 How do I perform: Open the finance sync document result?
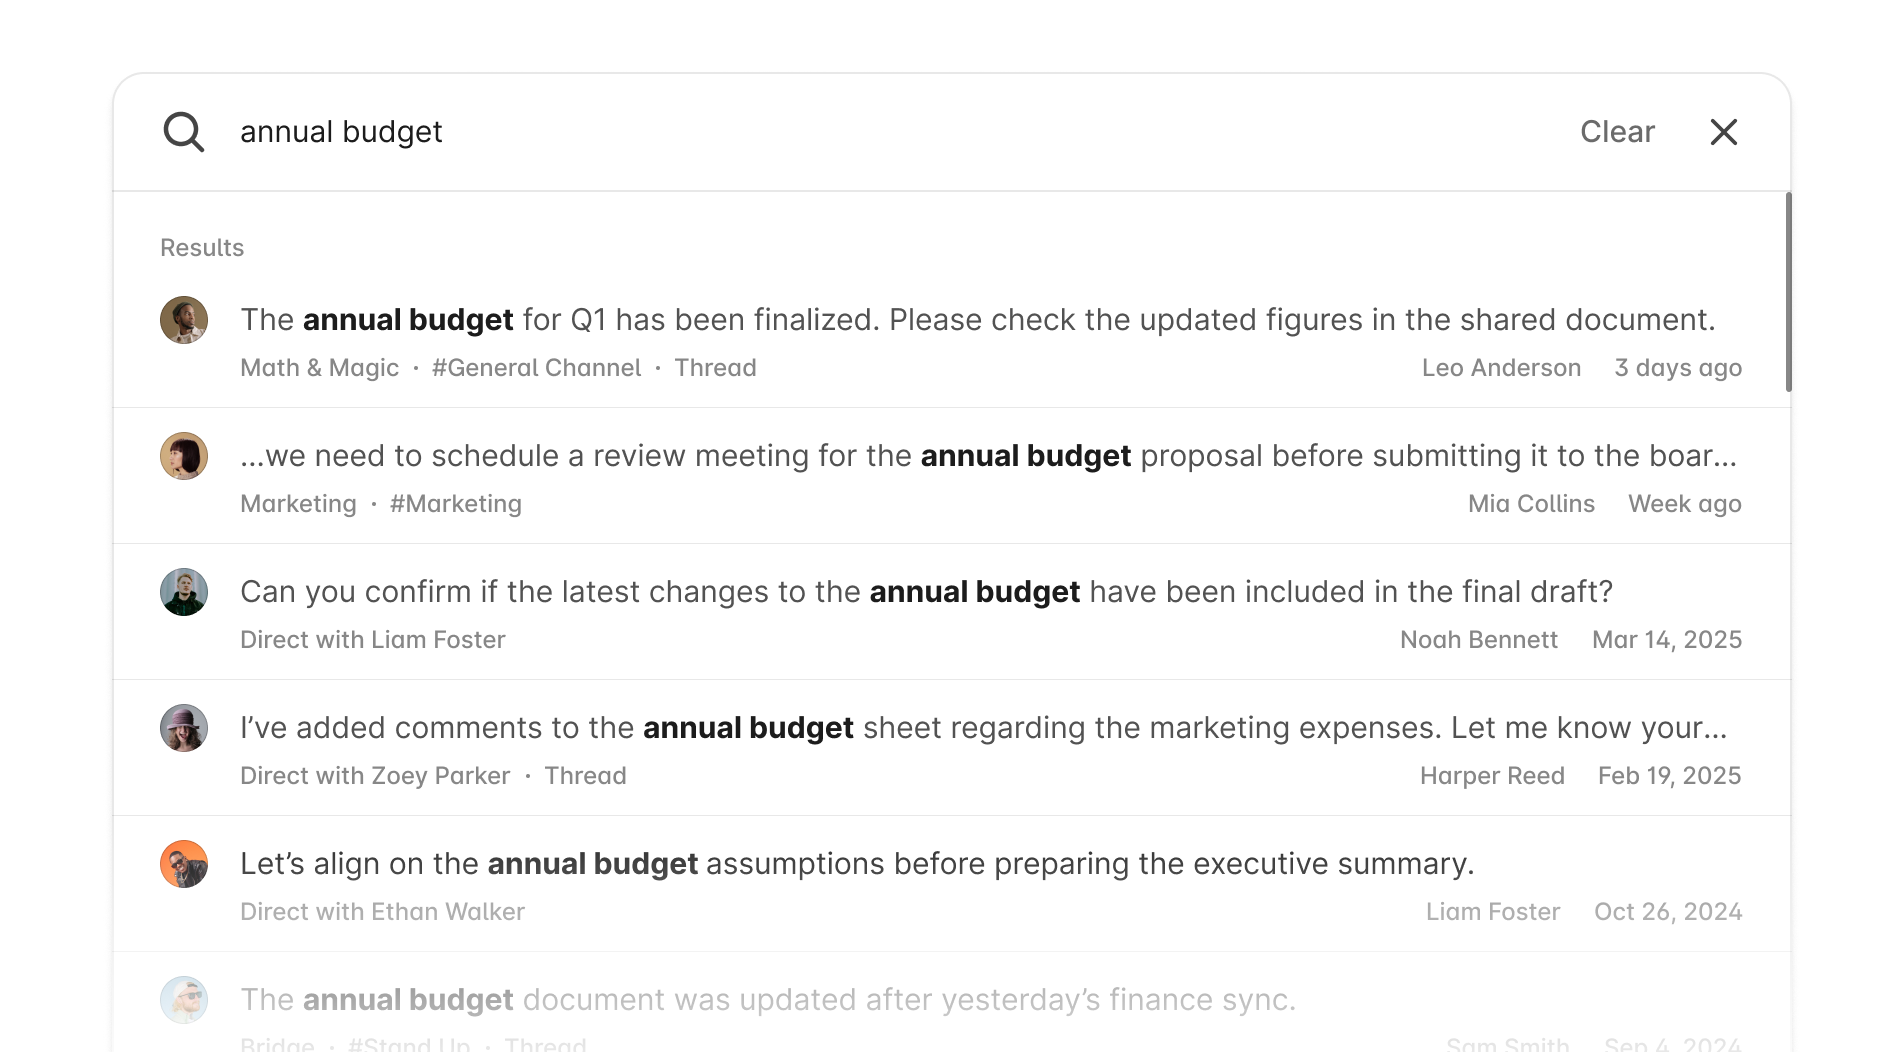pyautogui.click(x=767, y=1000)
